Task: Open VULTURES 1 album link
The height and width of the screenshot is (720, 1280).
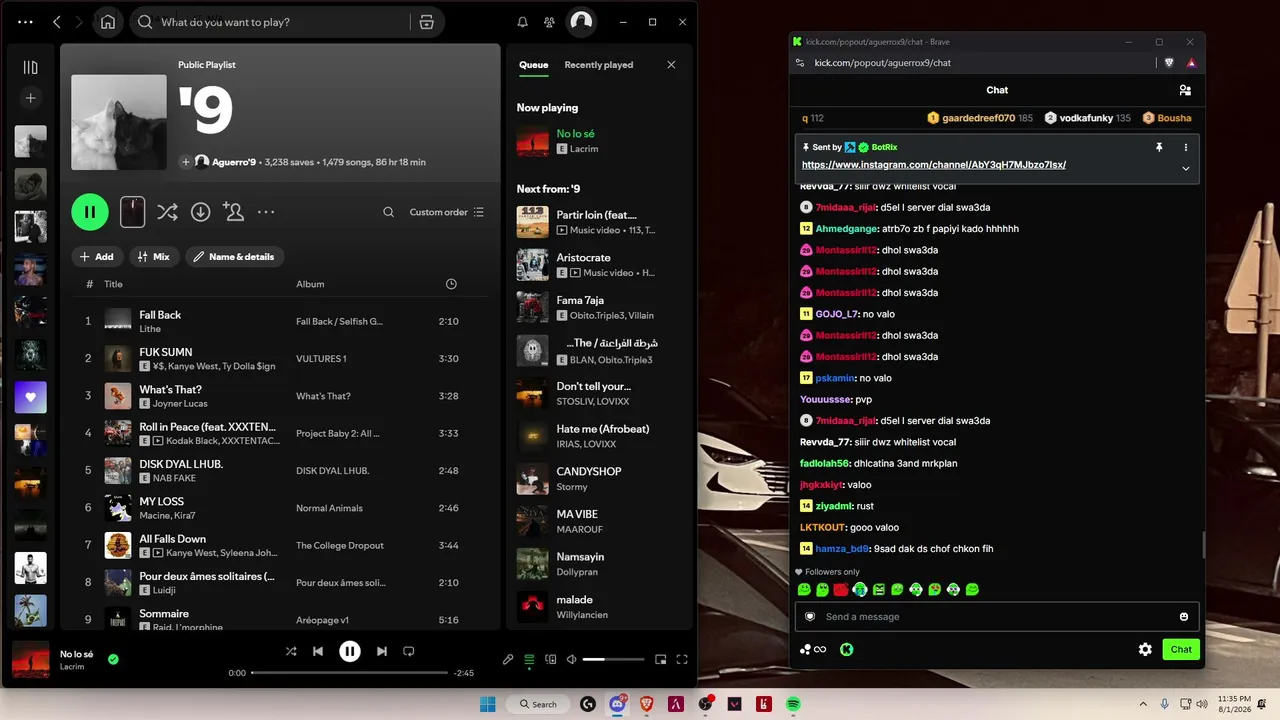Action: (321, 359)
